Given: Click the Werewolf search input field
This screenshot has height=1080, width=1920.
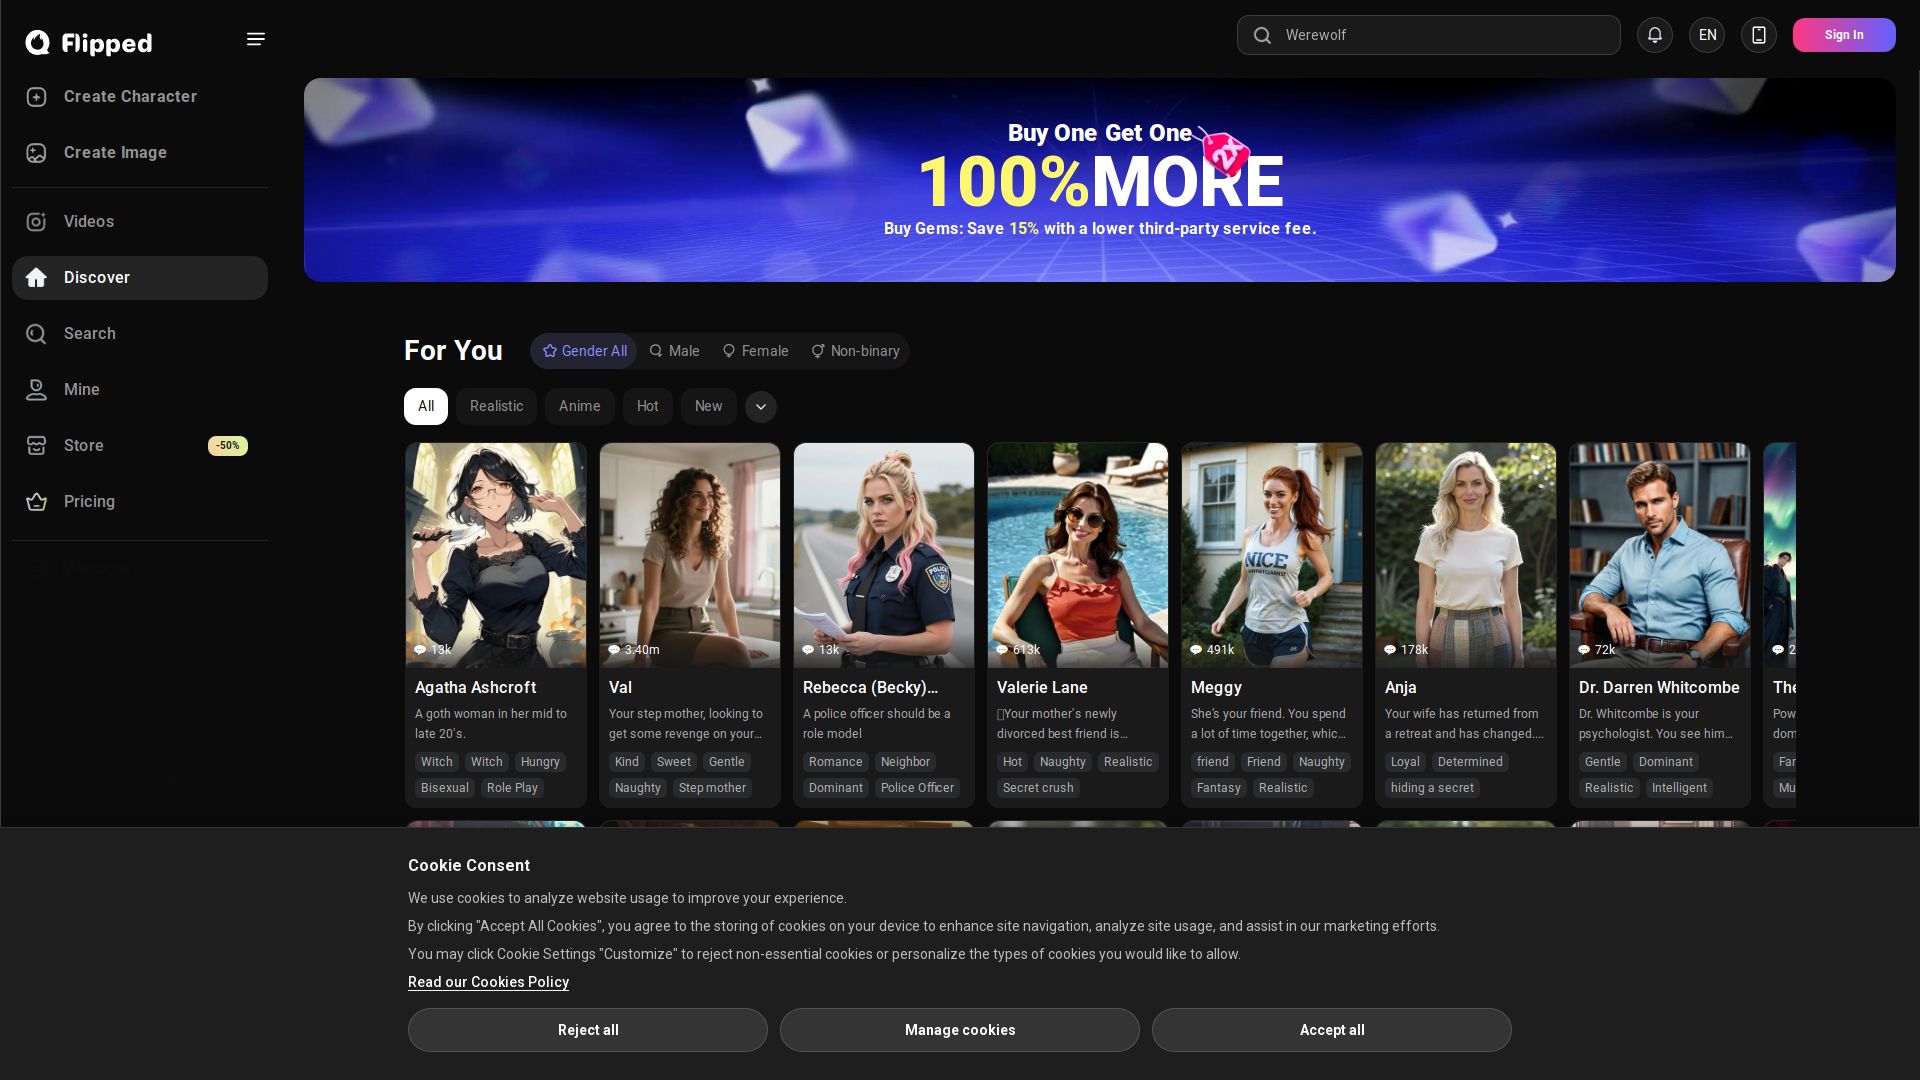Looking at the screenshot, I should [x=1429, y=35].
